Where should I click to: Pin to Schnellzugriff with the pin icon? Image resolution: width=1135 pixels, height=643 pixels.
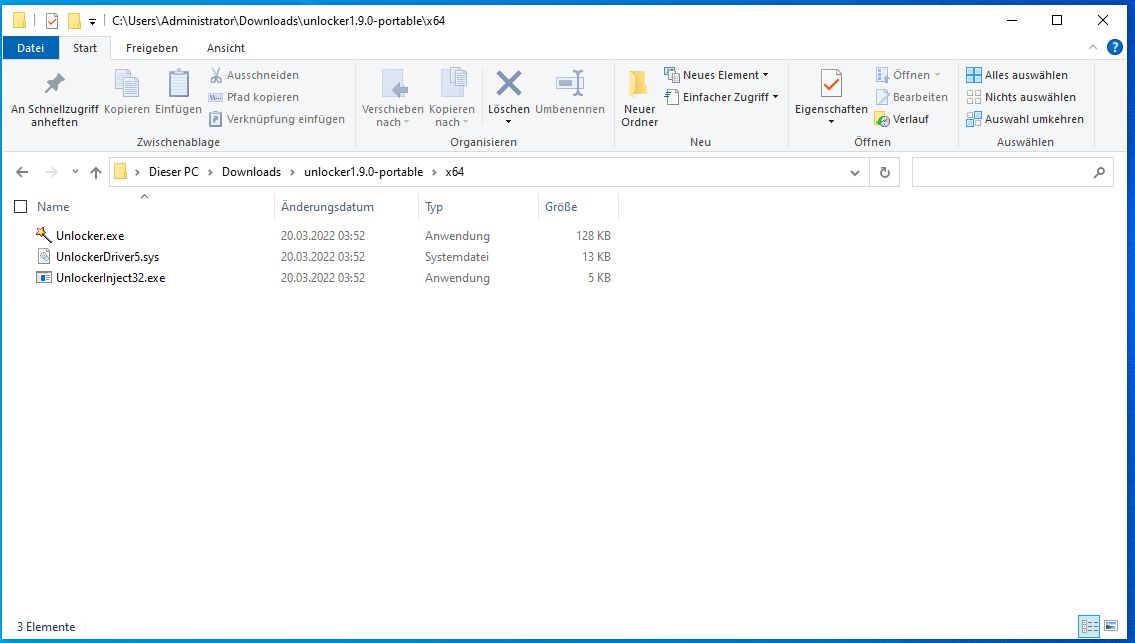(54, 84)
